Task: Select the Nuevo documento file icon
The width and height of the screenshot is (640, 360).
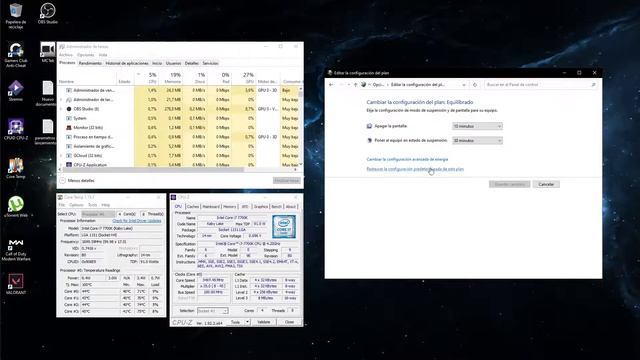Action: click(x=47, y=93)
